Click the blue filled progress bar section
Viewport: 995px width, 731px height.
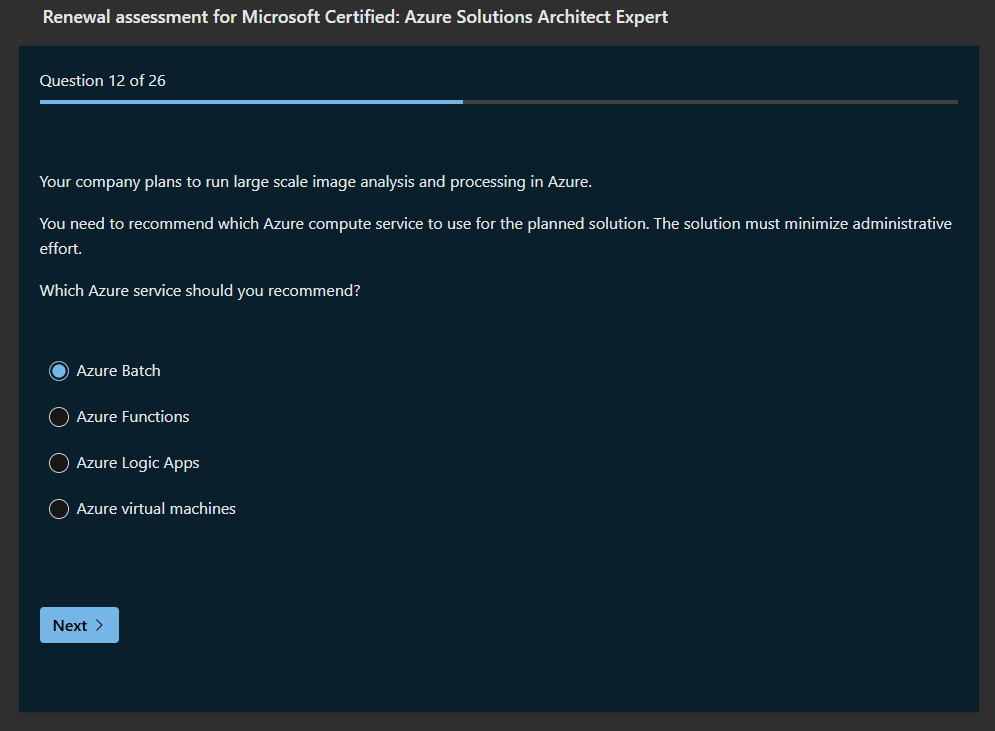coord(250,101)
